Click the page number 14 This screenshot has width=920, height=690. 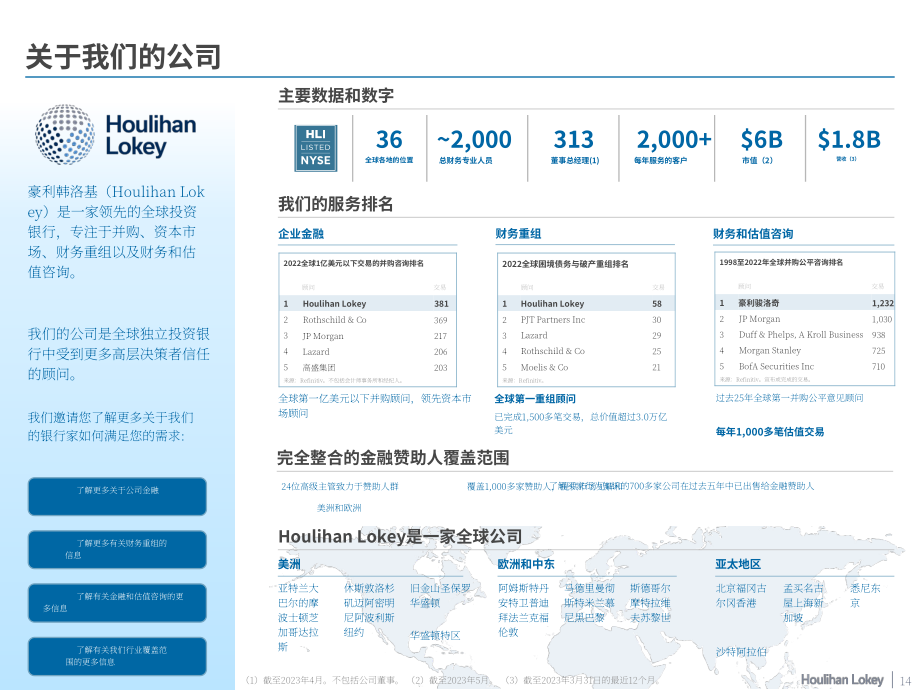(905, 681)
